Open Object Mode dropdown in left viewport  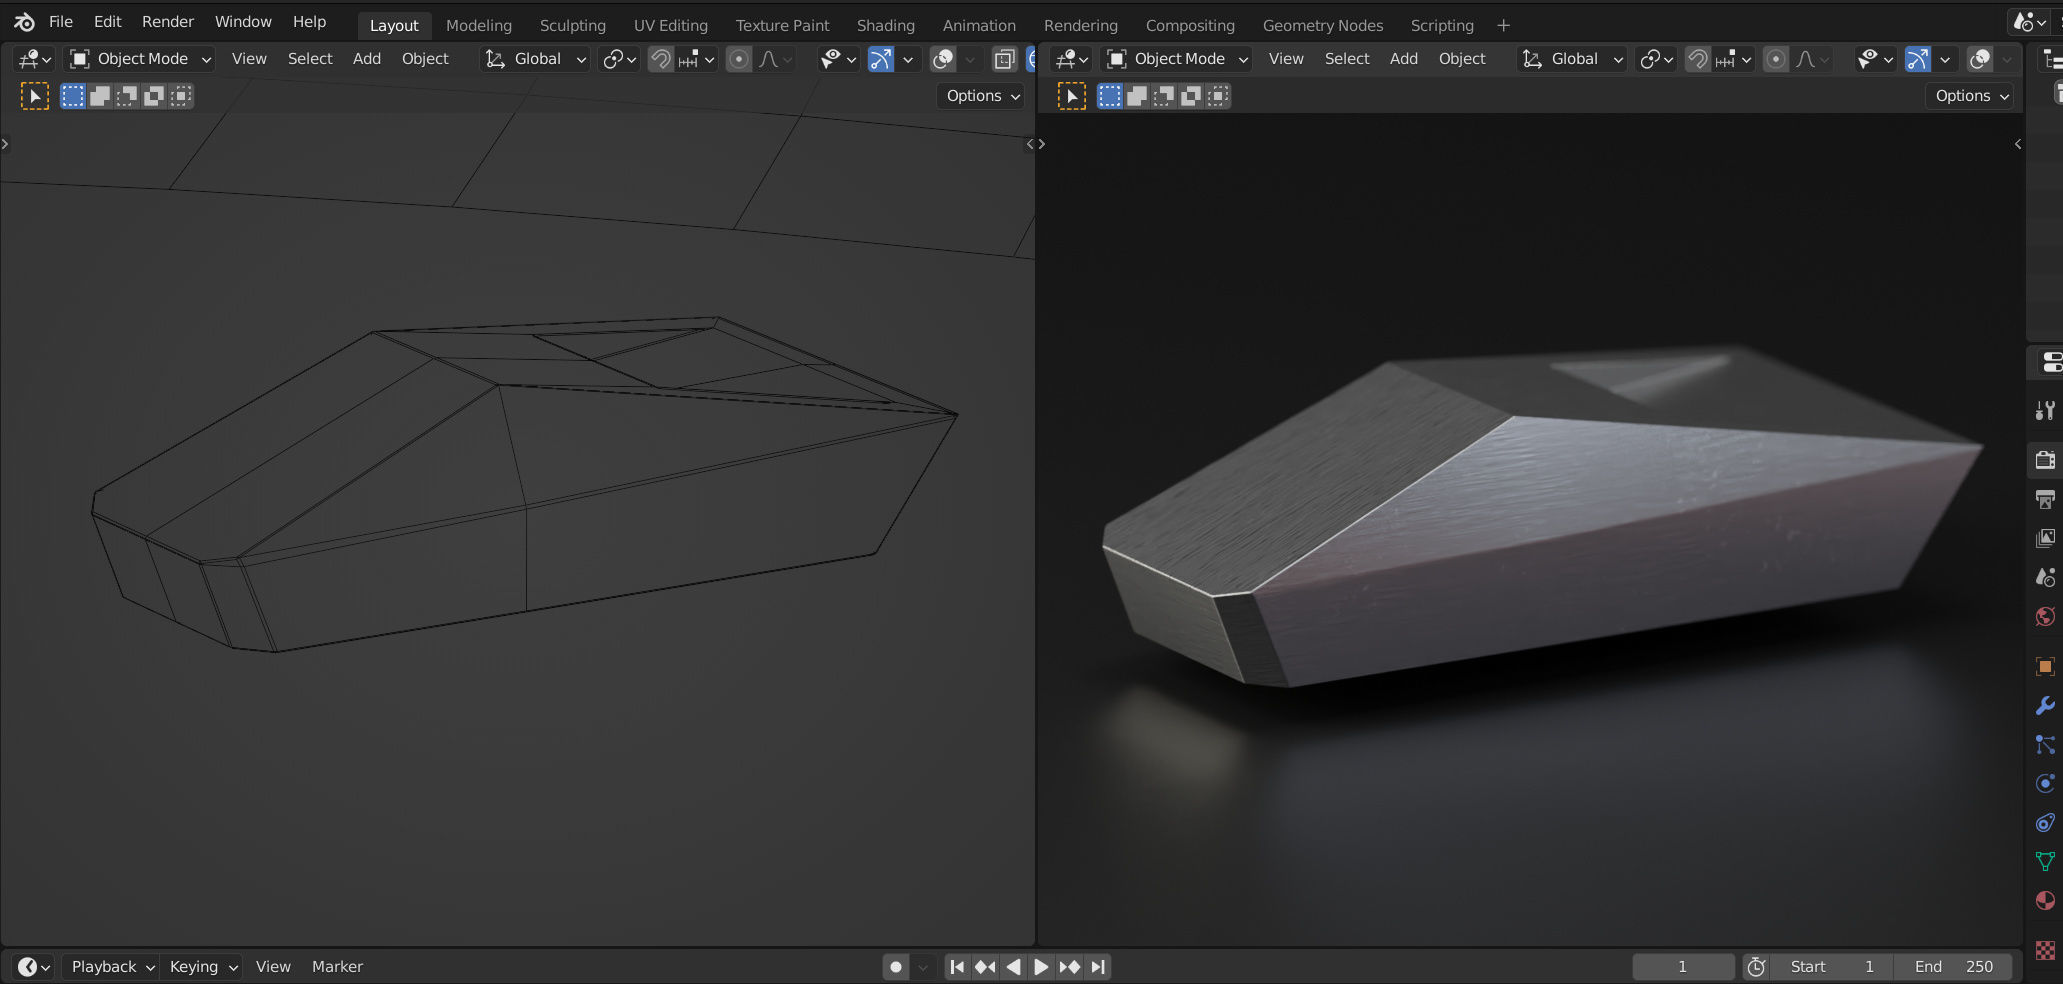pyautogui.click(x=140, y=59)
